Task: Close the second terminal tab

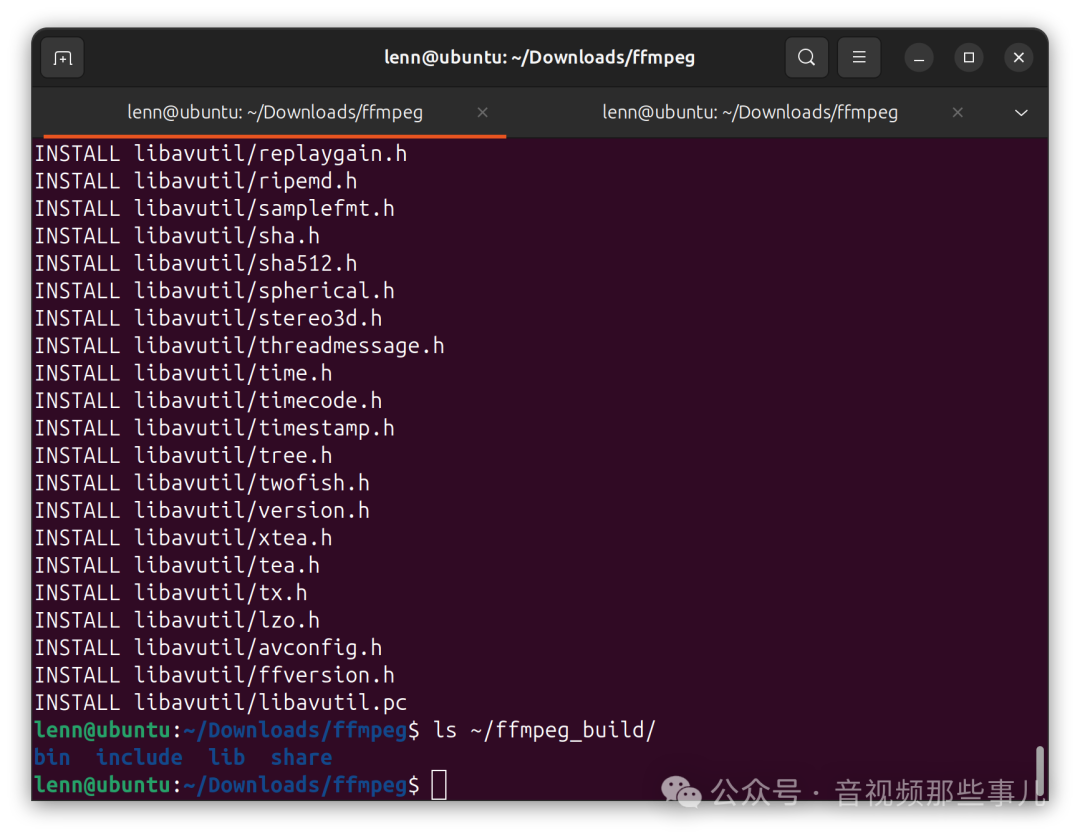Action: (x=957, y=112)
